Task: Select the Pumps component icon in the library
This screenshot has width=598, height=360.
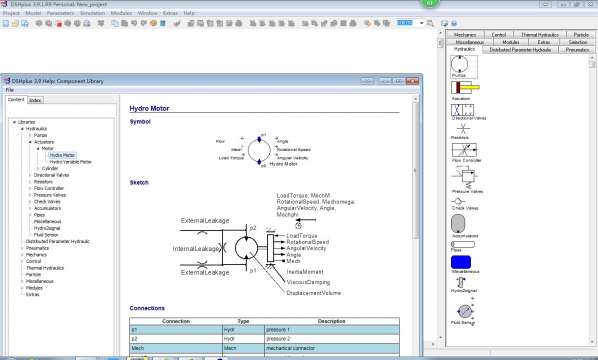Action: coord(463,65)
